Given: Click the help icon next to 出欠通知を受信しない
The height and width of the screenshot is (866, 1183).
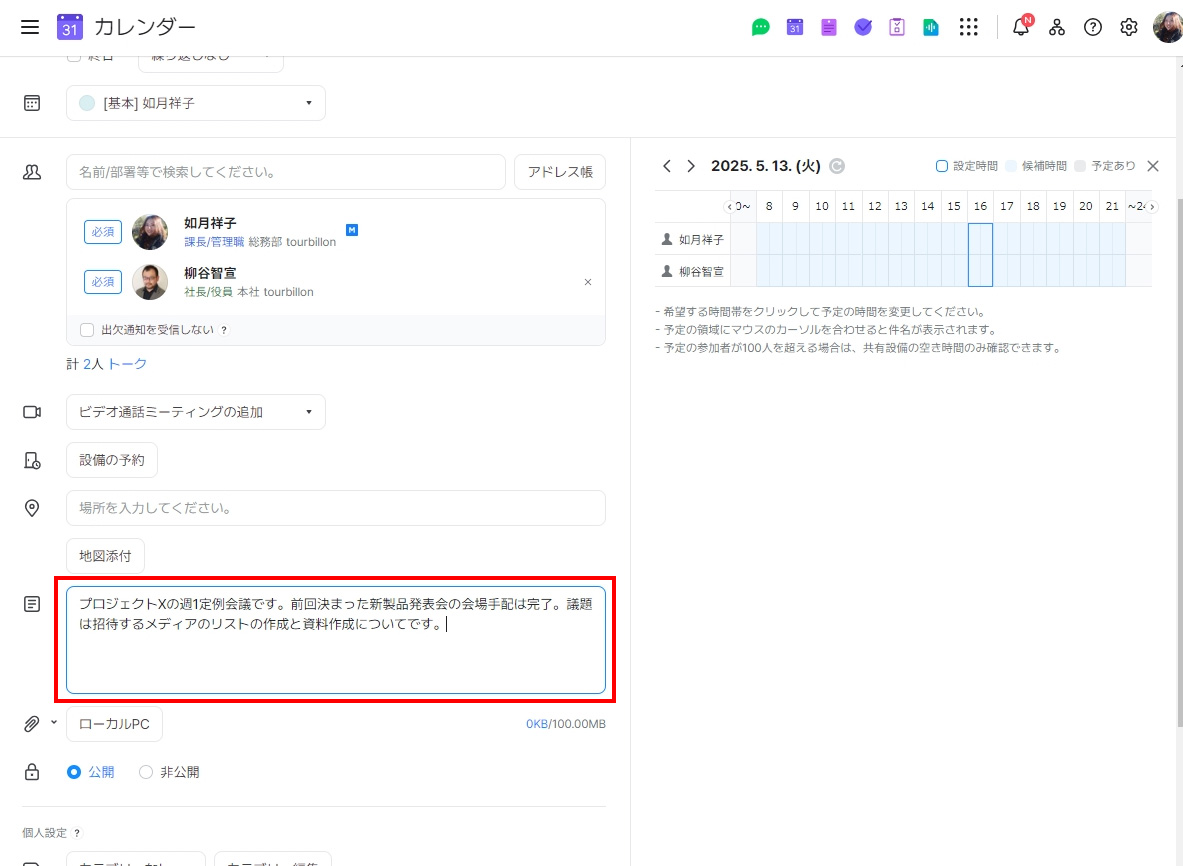Looking at the screenshot, I should click(x=224, y=330).
